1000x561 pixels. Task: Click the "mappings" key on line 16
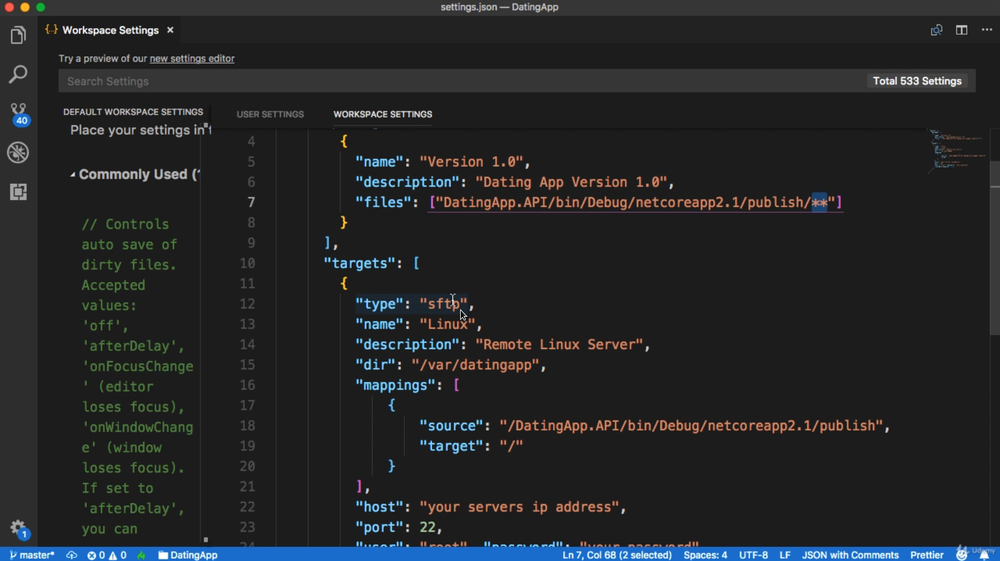click(395, 385)
